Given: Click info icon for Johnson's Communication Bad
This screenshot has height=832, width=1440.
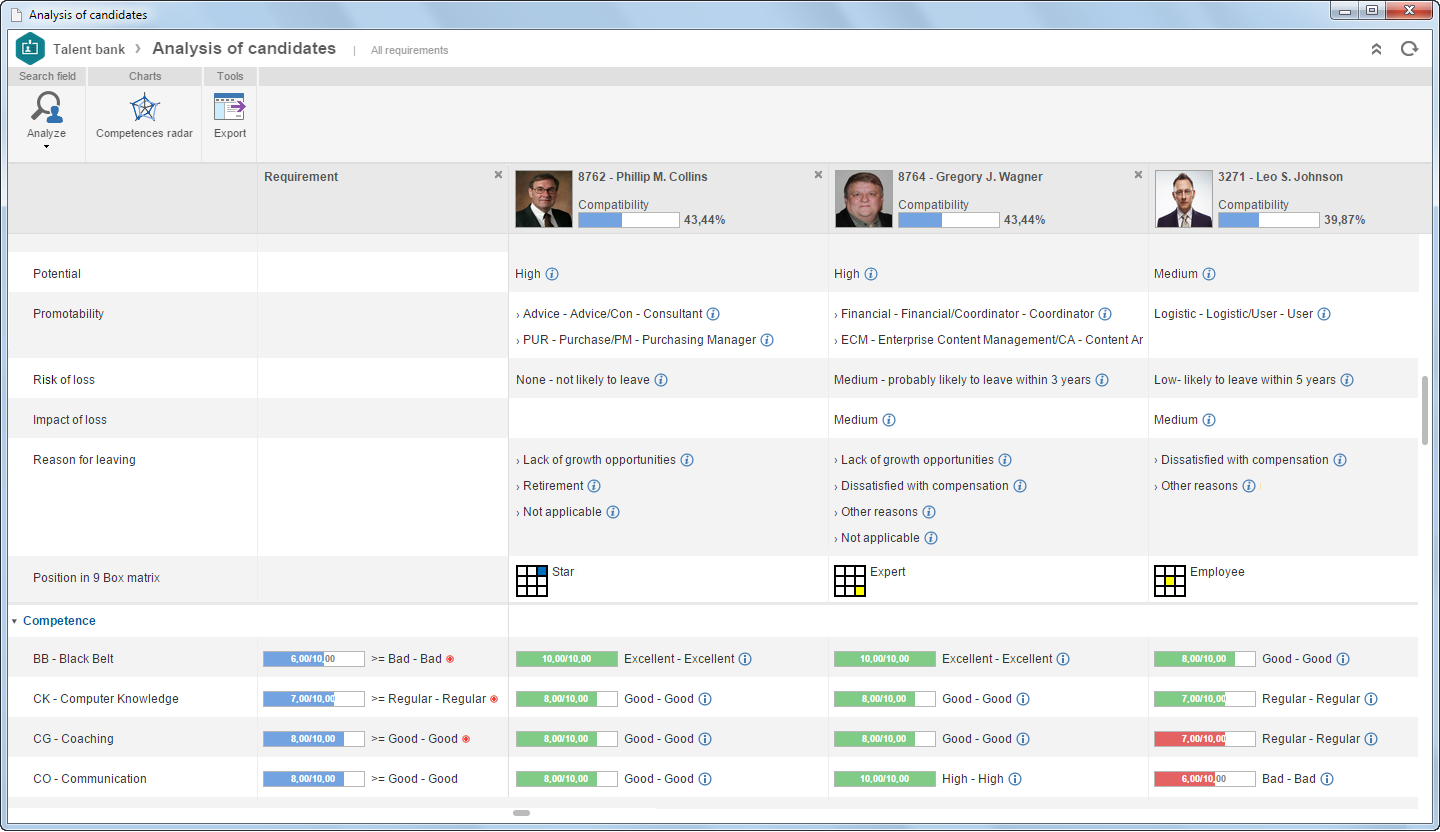Looking at the screenshot, I should 1327,779.
